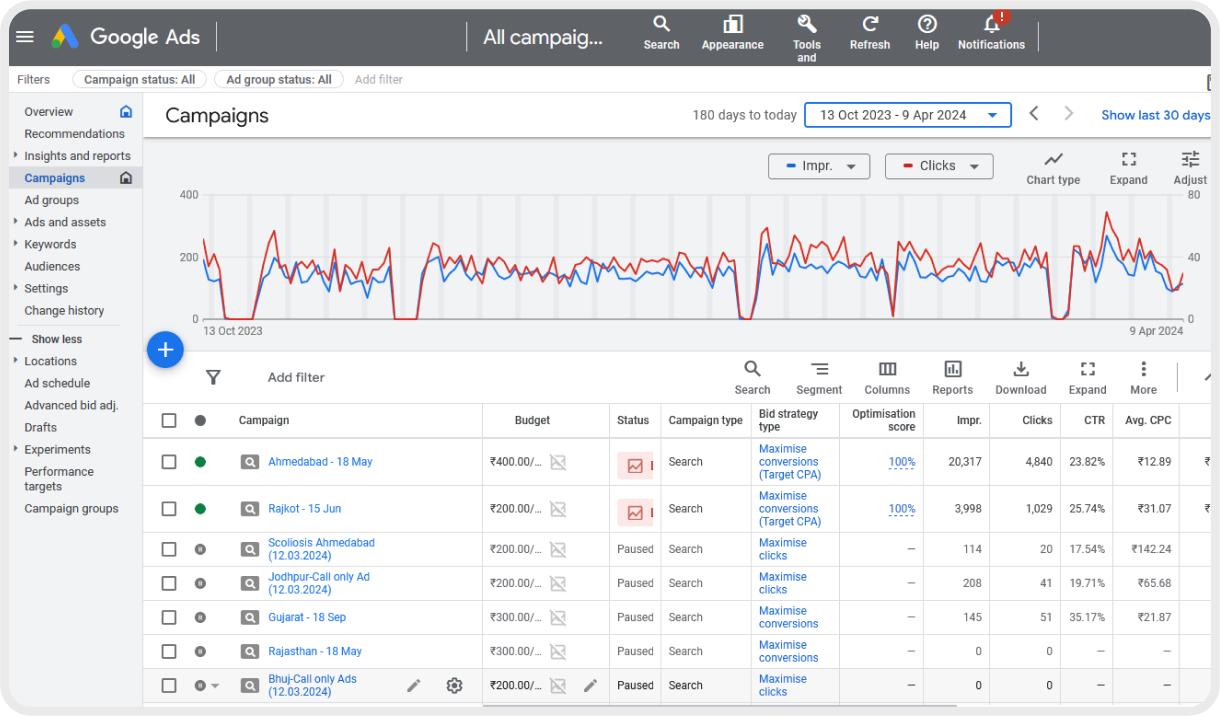Open chart Adjust settings
The image size is (1220, 716).
(x=1190, y=168)
